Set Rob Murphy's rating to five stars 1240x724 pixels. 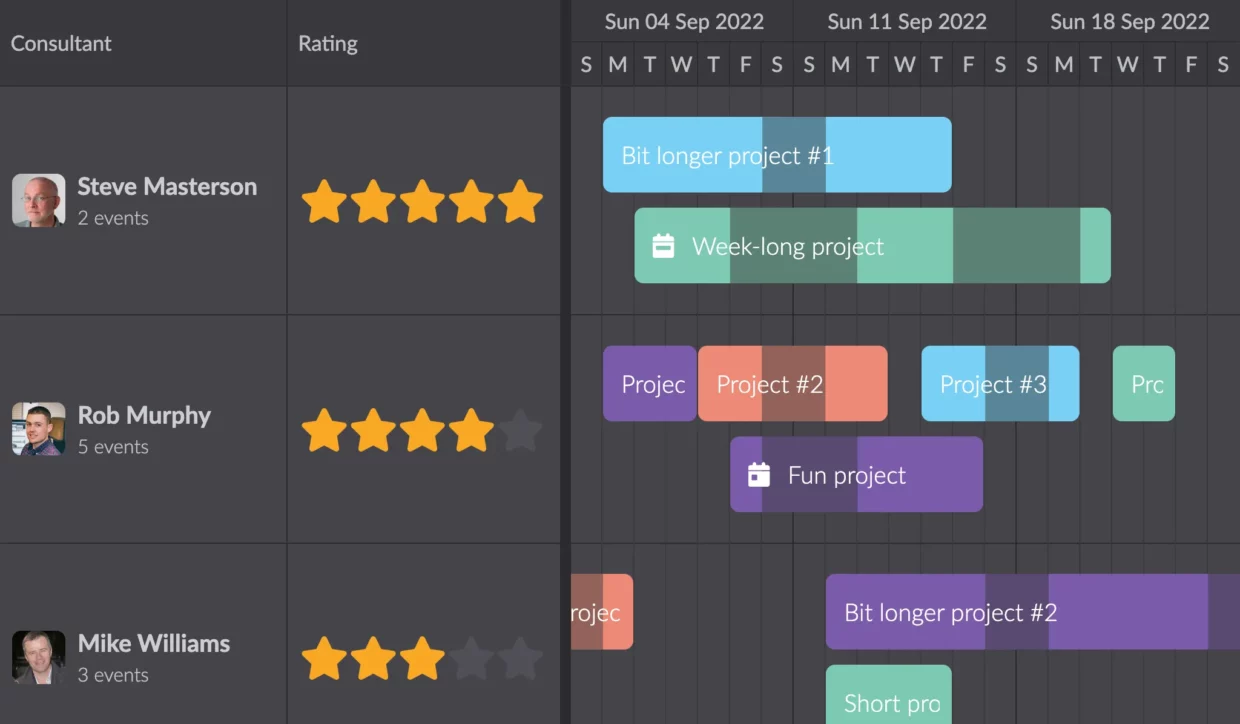pyautogui.click(x=520, y=430)
